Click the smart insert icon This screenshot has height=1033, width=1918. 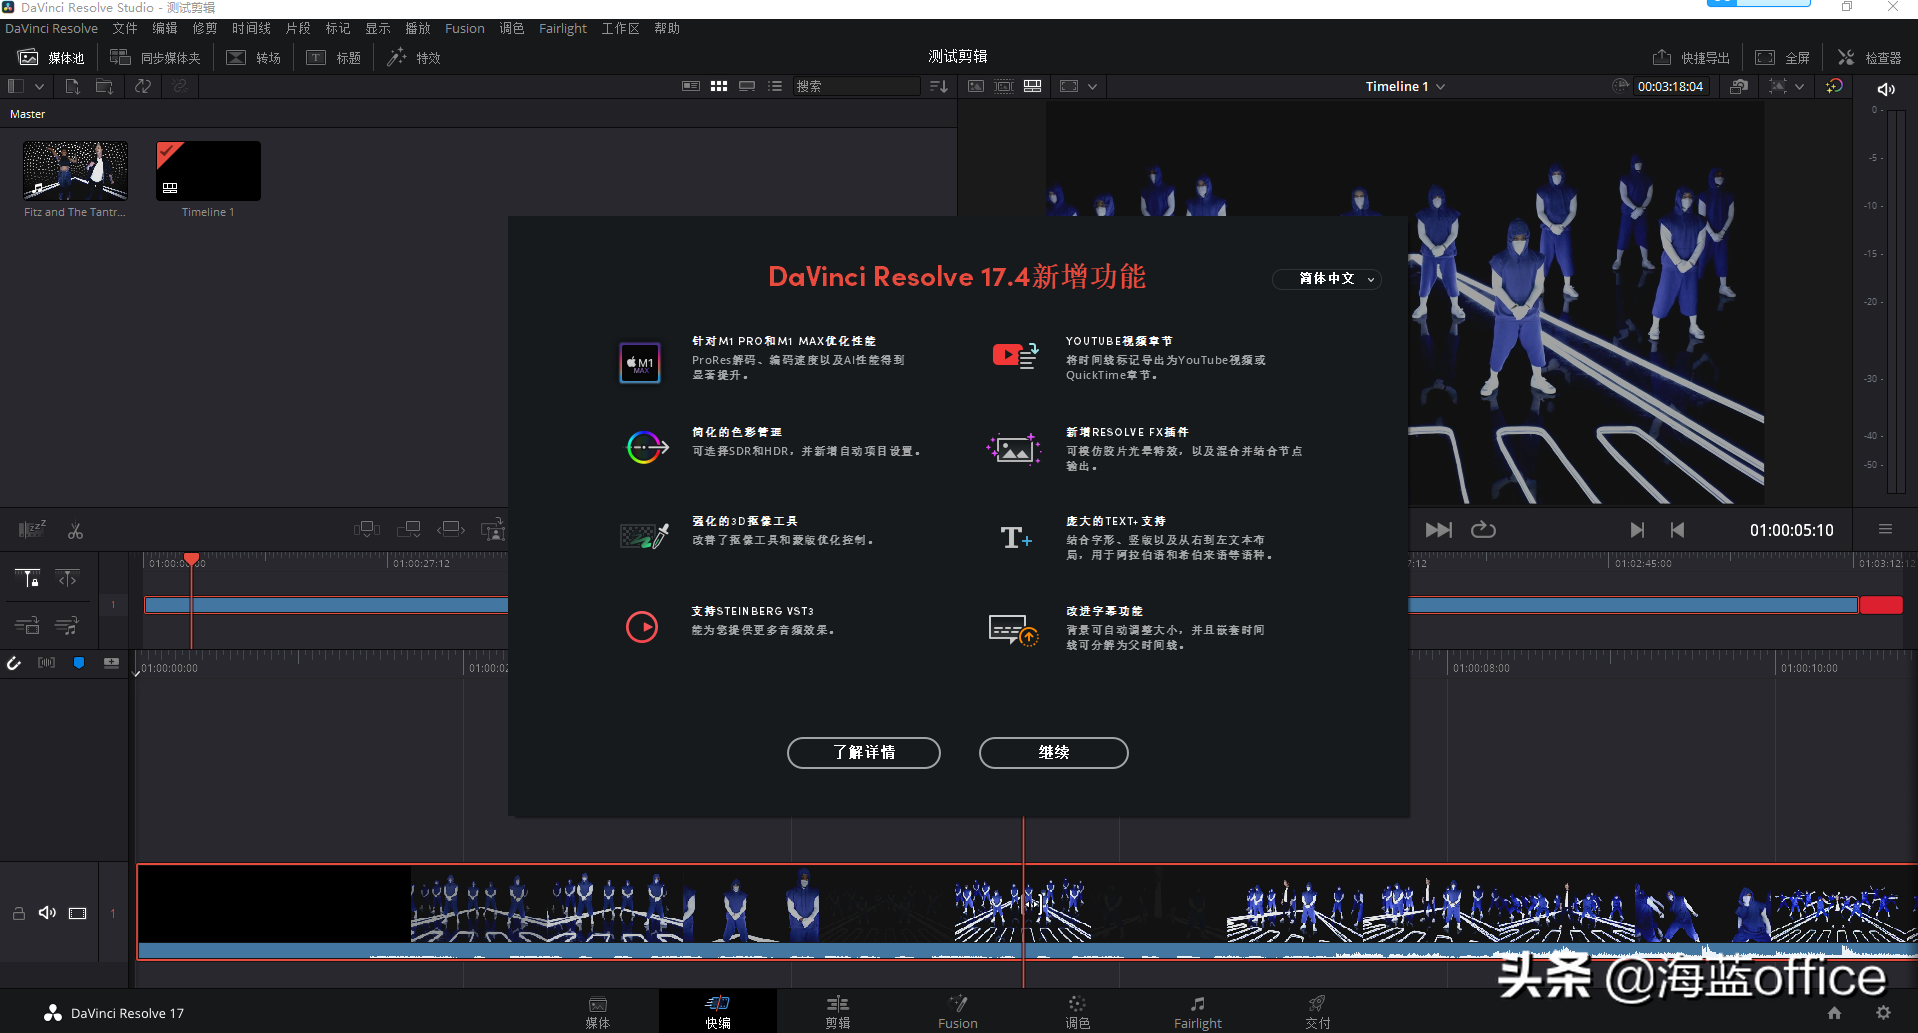point(367,529)
